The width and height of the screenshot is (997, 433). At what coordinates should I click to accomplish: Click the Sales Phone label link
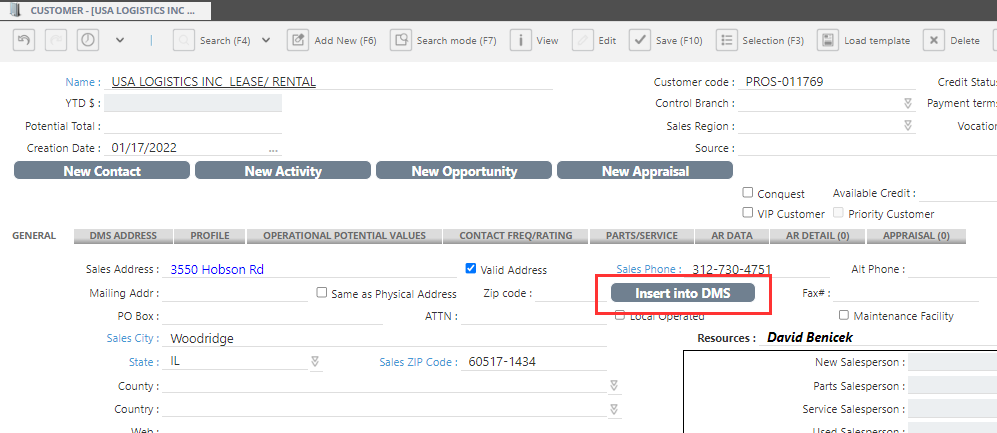649,269
